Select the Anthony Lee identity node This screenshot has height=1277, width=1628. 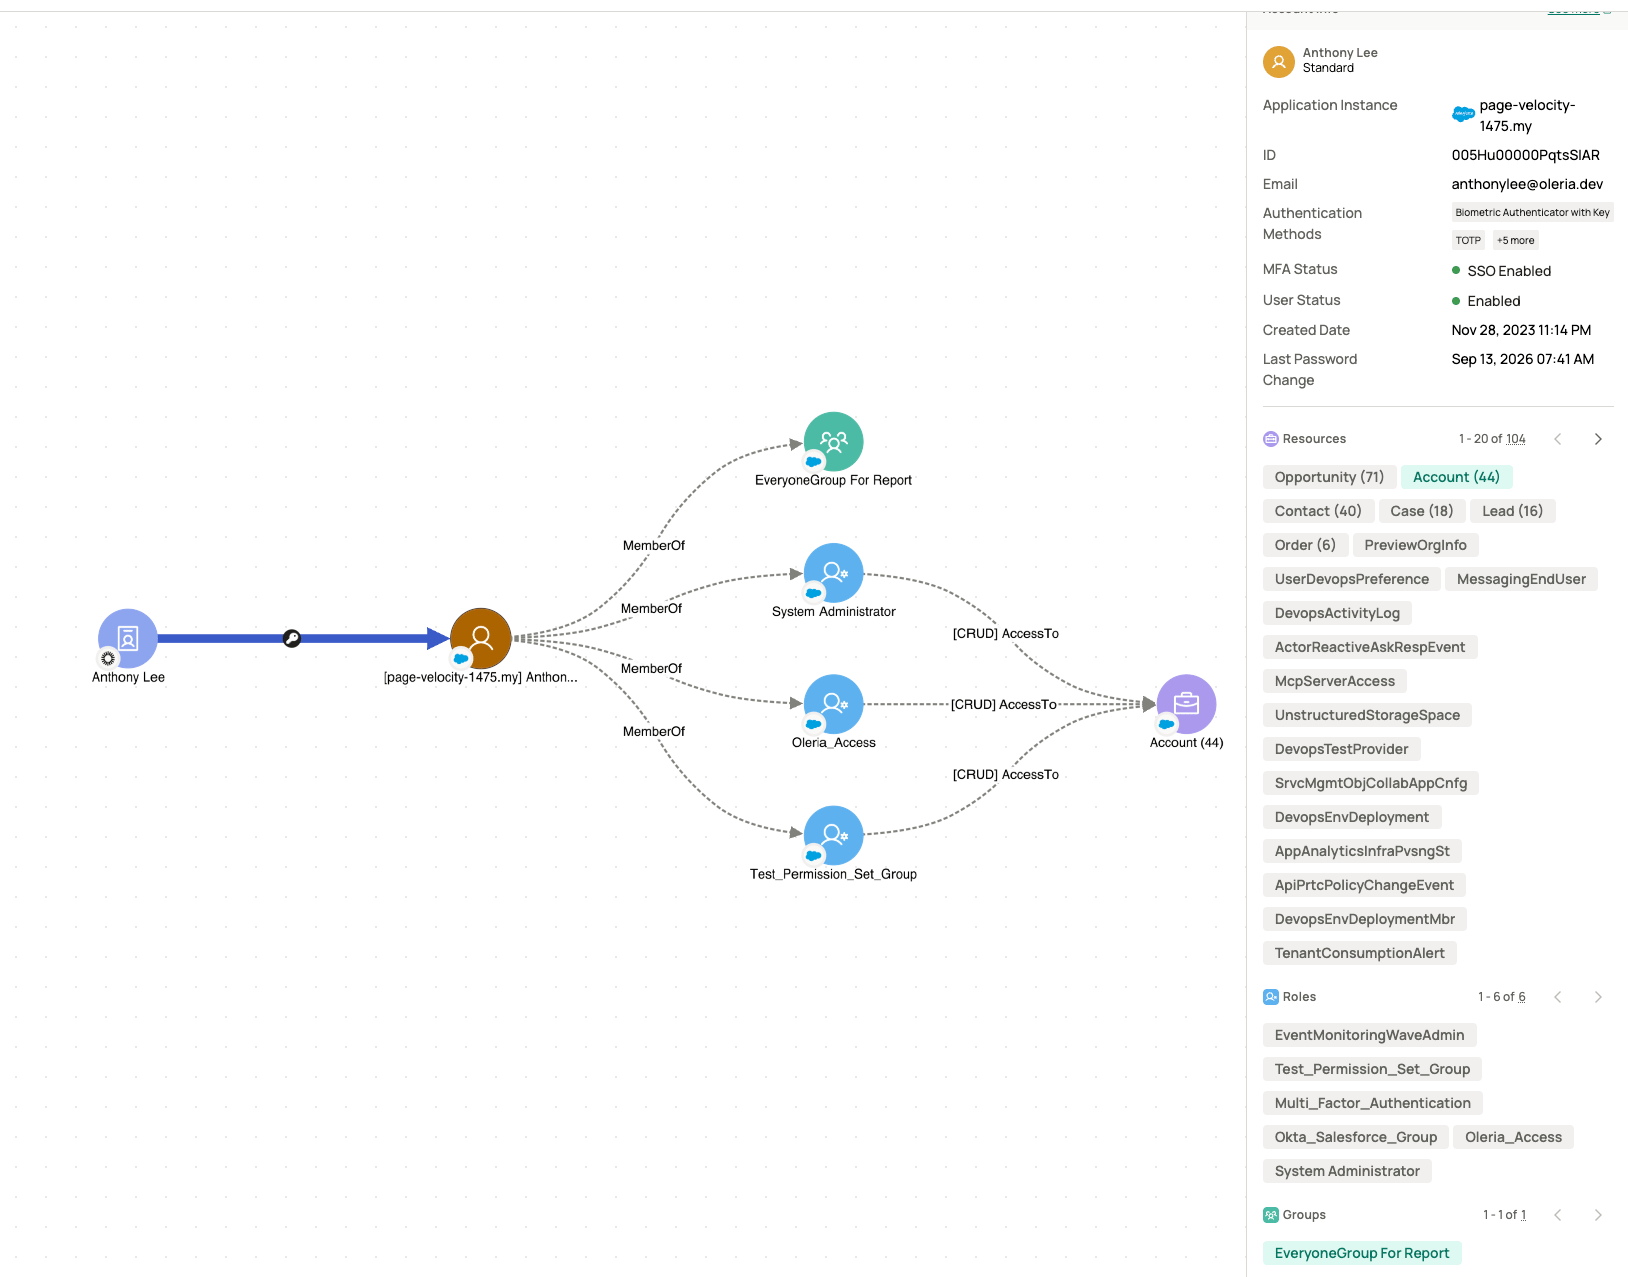(x=128, y=638)
